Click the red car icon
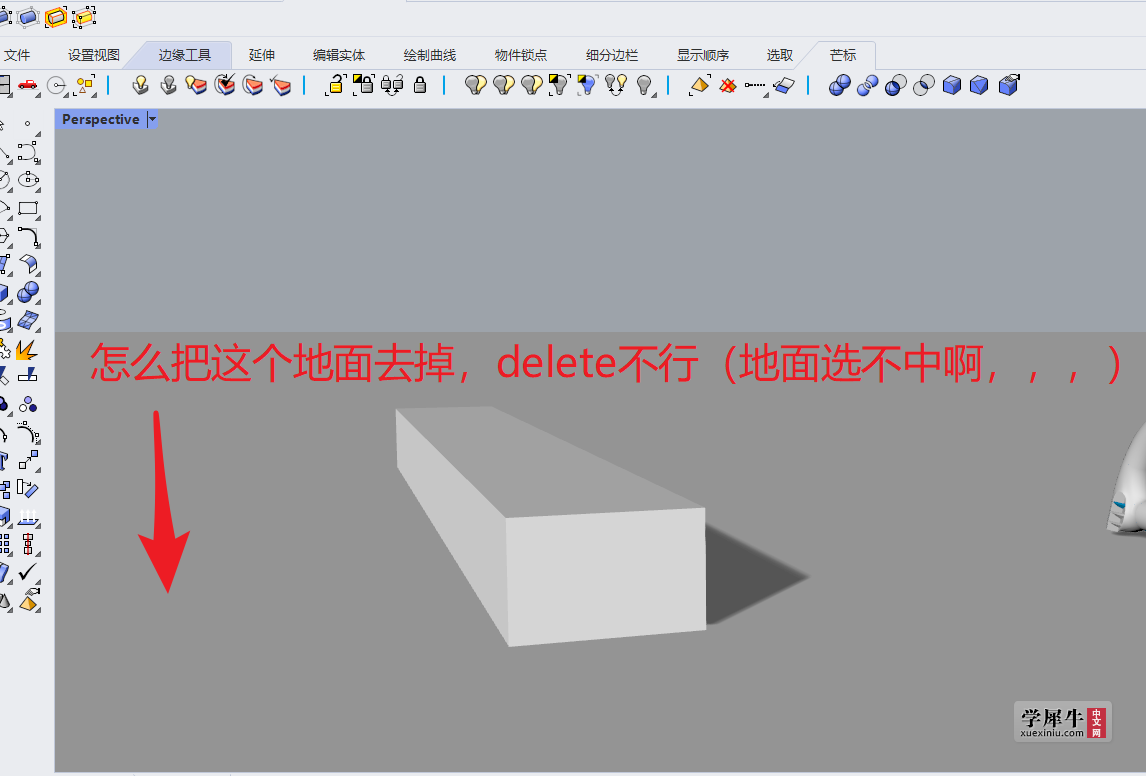This screenshot has width=1146, height=776. pyautogui.click(x=28, y=85)
